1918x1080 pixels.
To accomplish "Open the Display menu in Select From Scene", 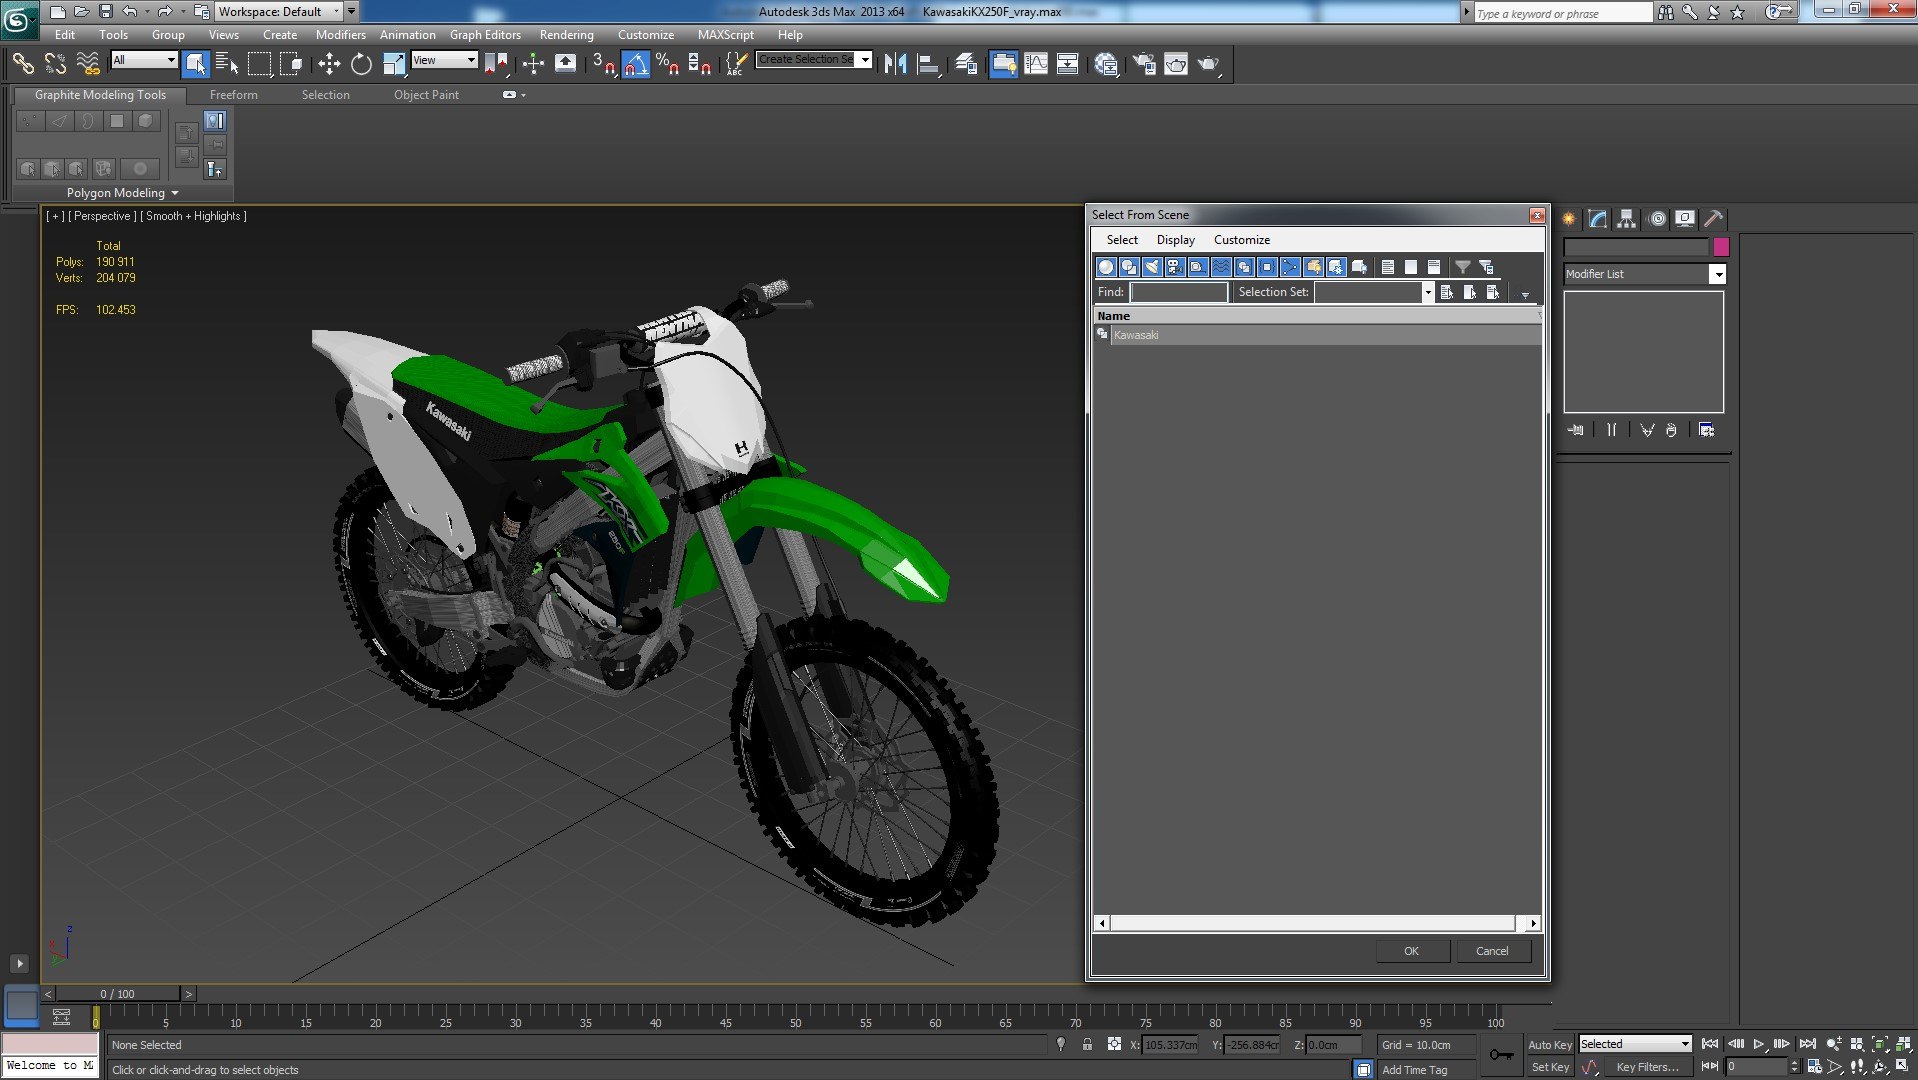I will pyautogui.click(x=1175, y=240).
